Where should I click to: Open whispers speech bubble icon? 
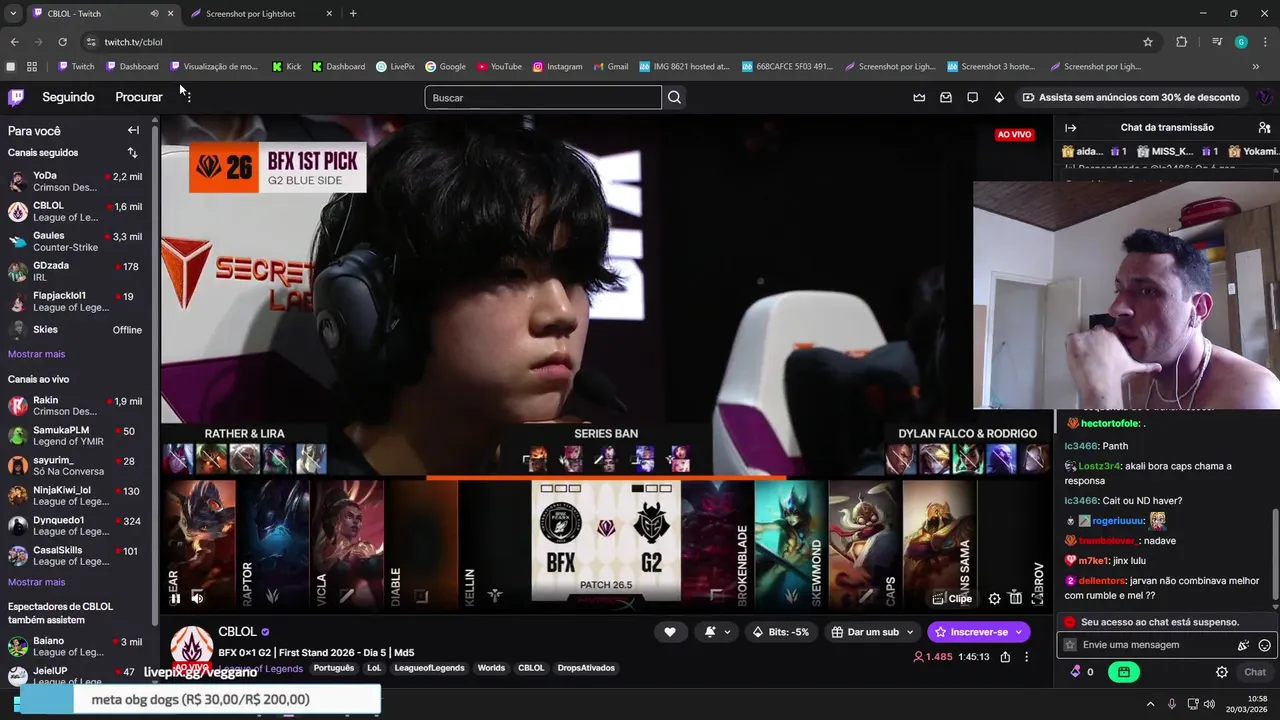coord(972,97)
